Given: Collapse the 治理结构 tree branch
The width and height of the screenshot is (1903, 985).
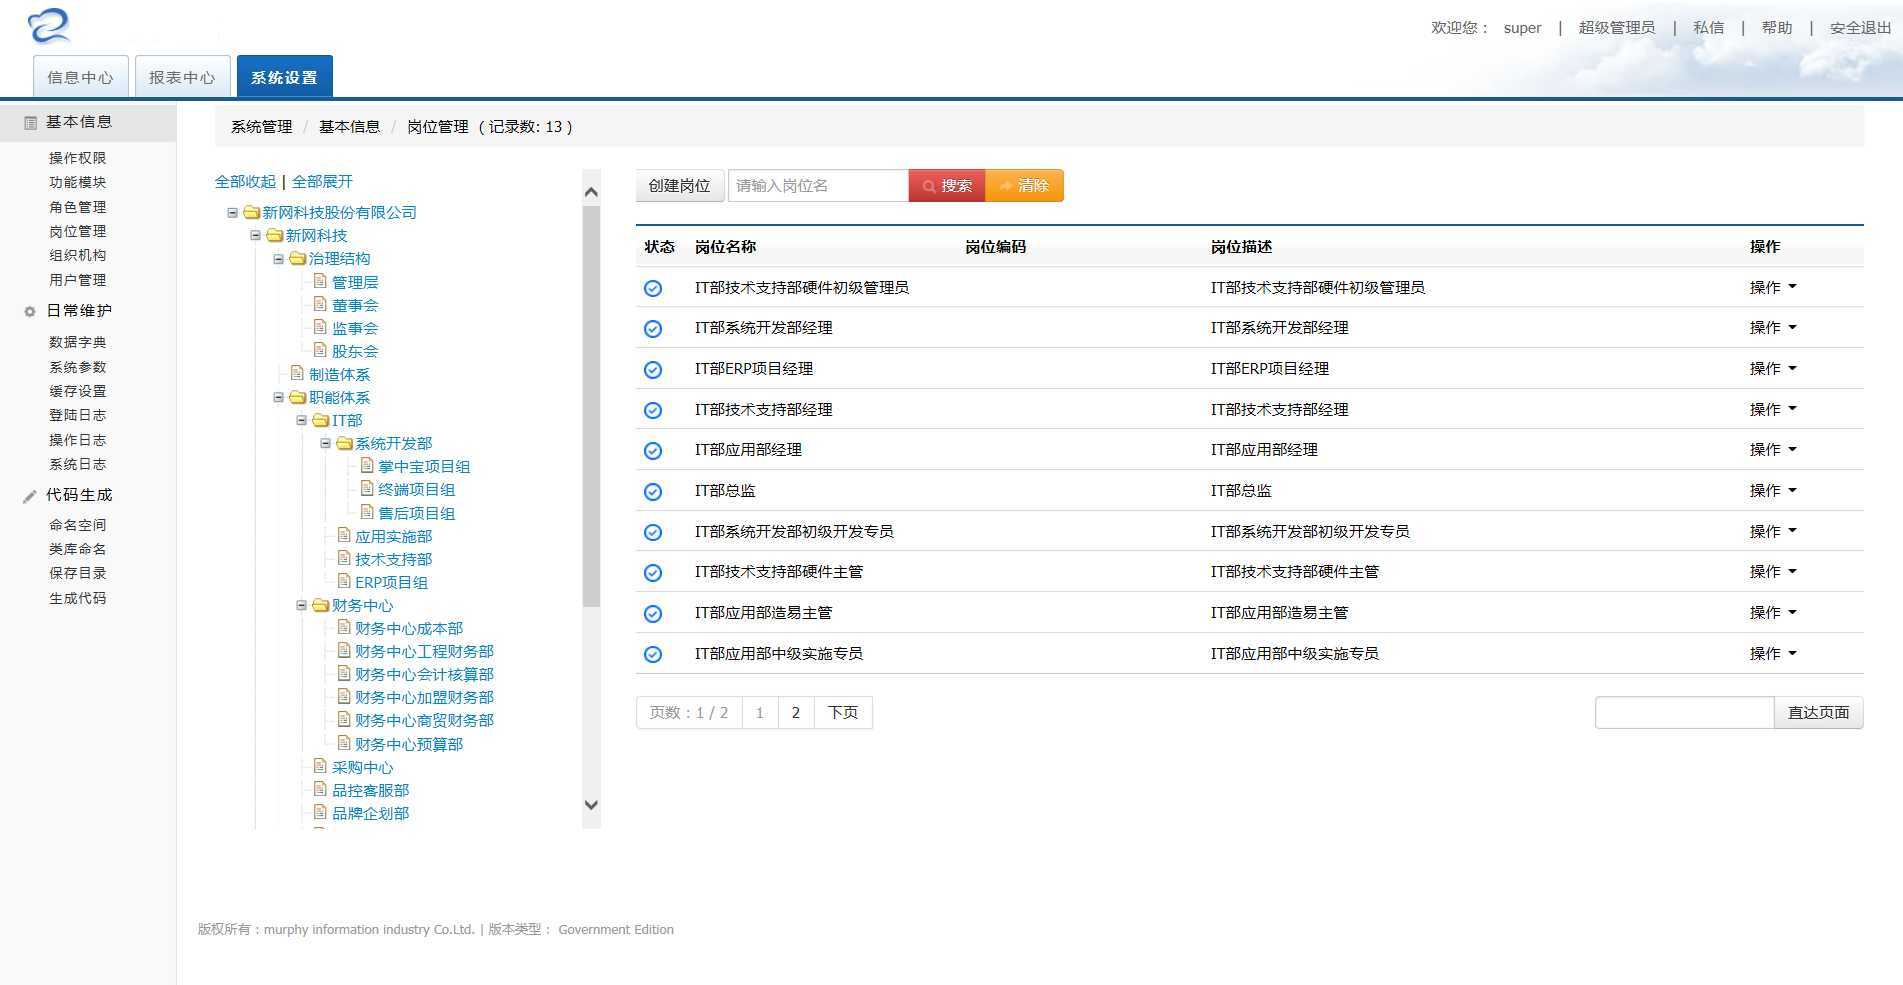Looking at the screenshot, I should point(279,259).
